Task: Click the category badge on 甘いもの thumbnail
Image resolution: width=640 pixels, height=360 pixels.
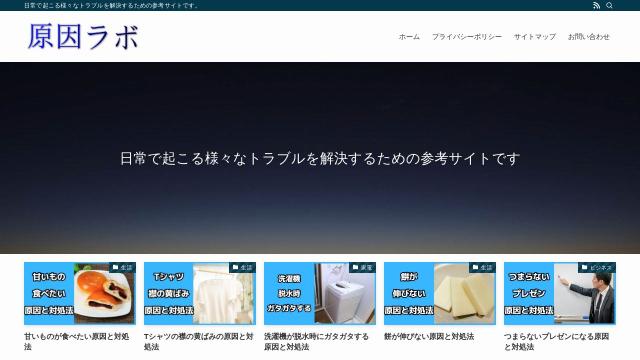Action: pyautogui.click(x=122, y=268)
